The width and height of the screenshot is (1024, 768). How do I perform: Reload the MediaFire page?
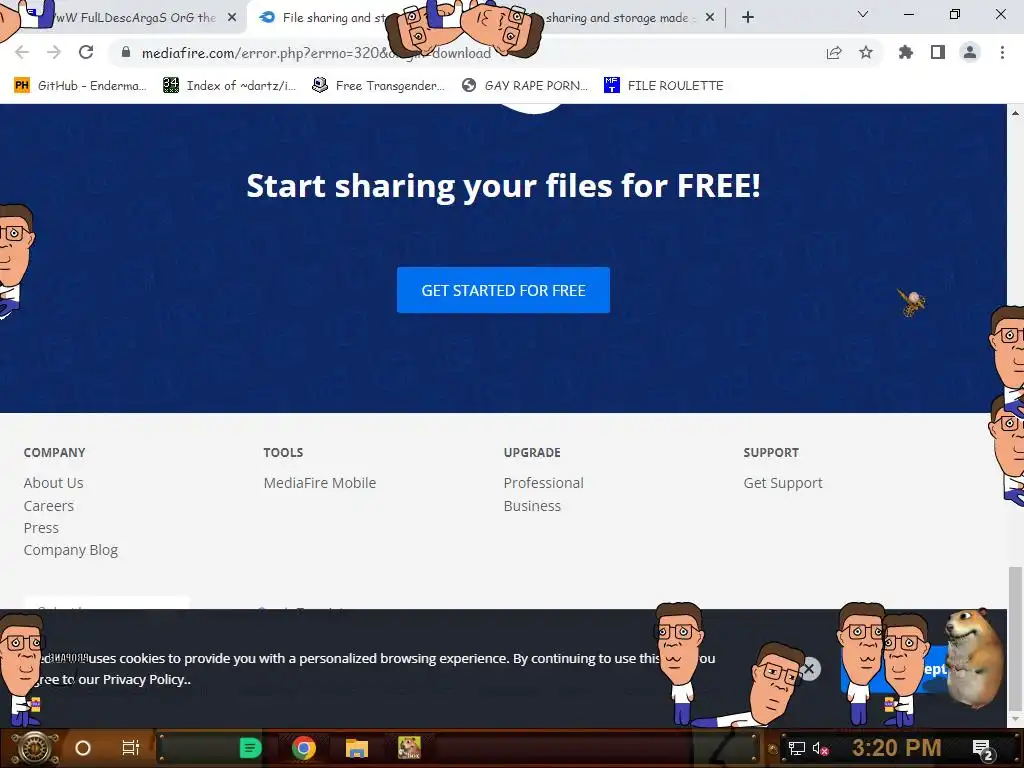point(86,52)
